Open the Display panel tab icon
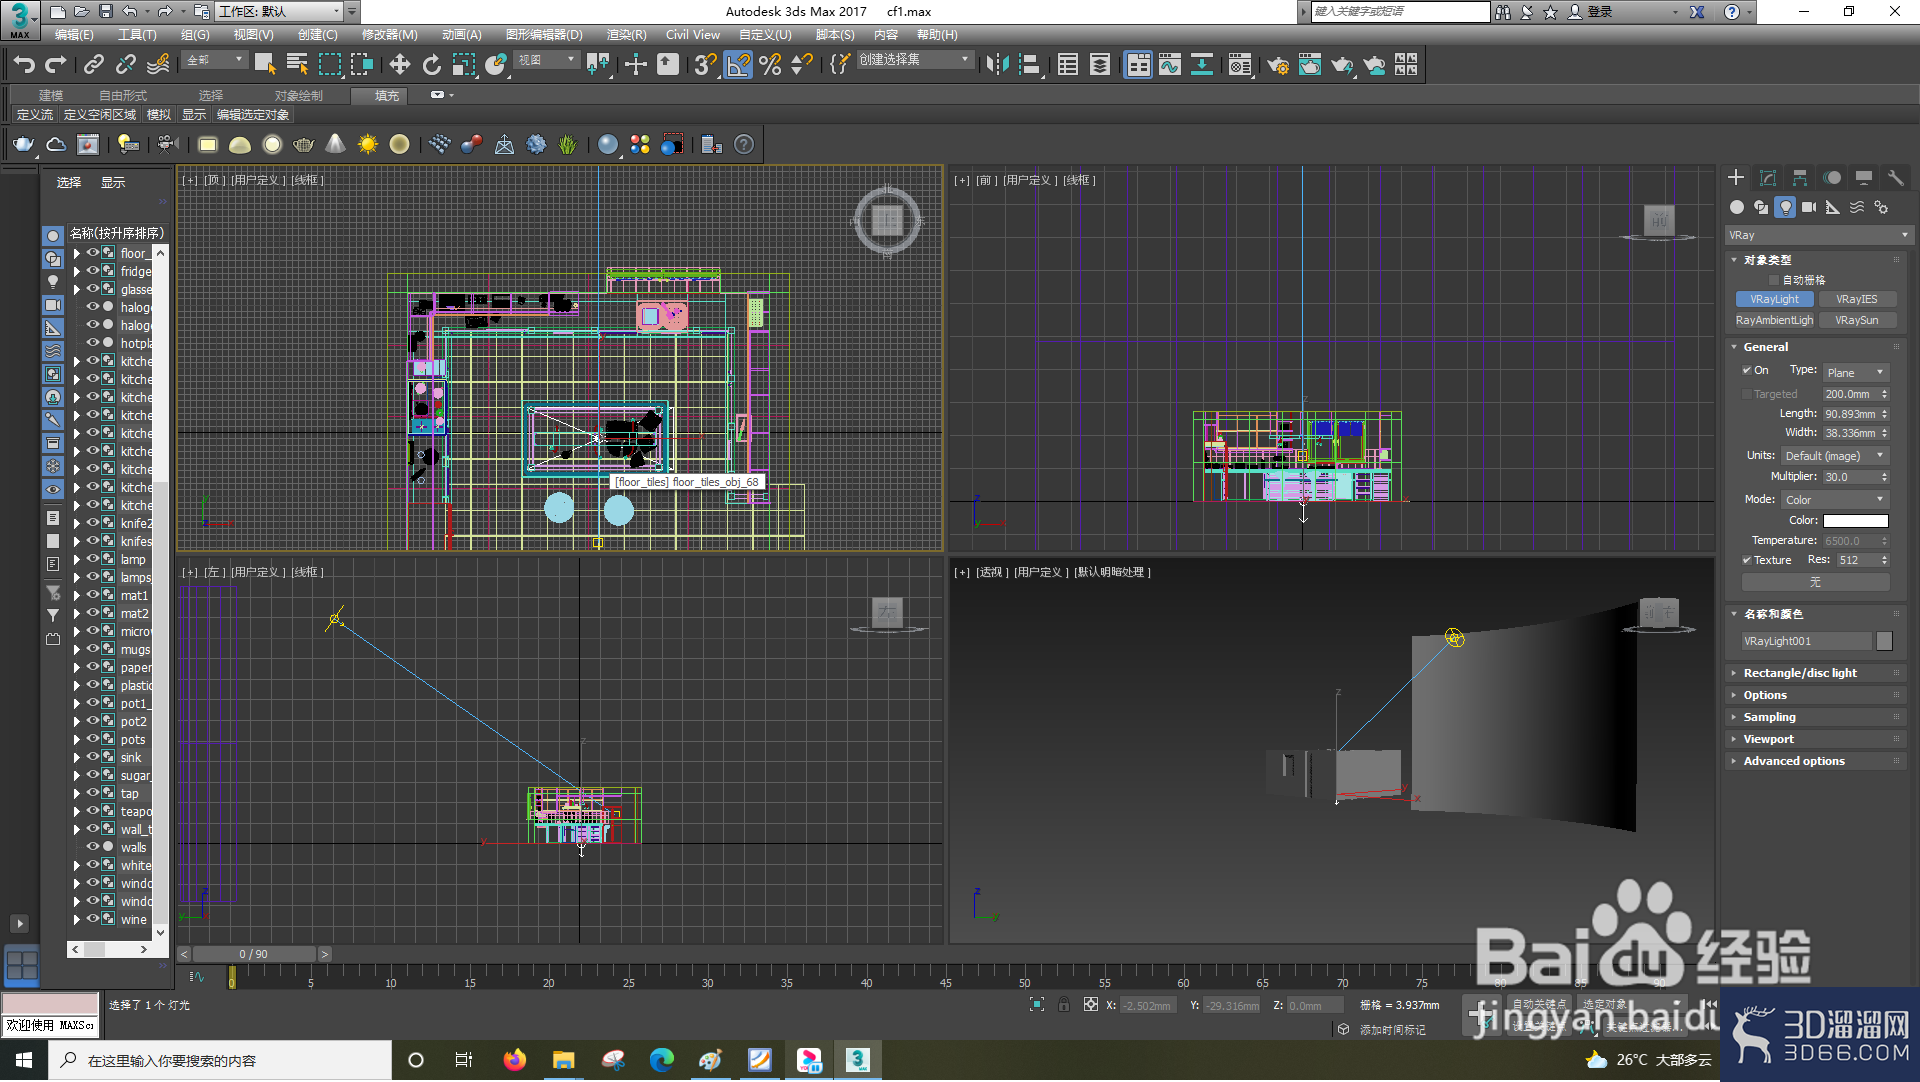1920x1082 pixels. coord(1864,177)
